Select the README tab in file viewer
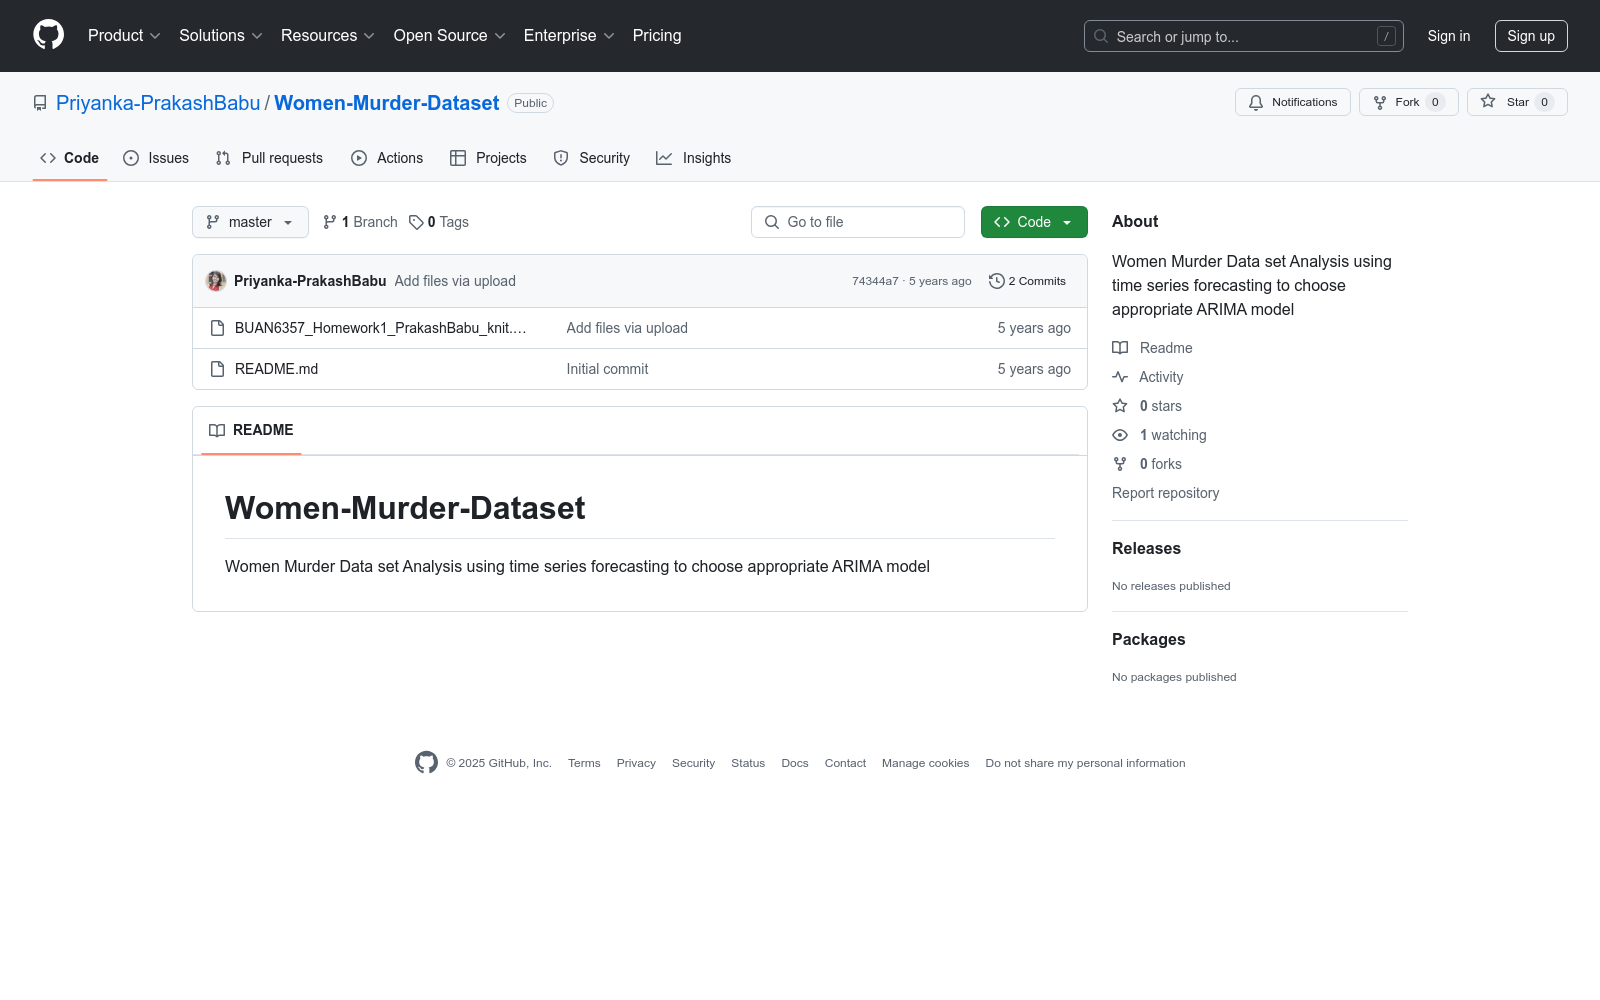Image resolution: width=1600 pixels, height=1000 pixels. tap(251, 430)
